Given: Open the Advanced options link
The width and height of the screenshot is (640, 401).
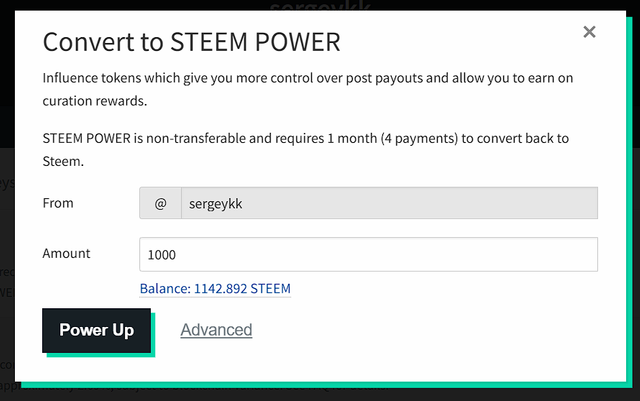Looking at the screenshot, I should pyautogui.click(x=216, y=330).
